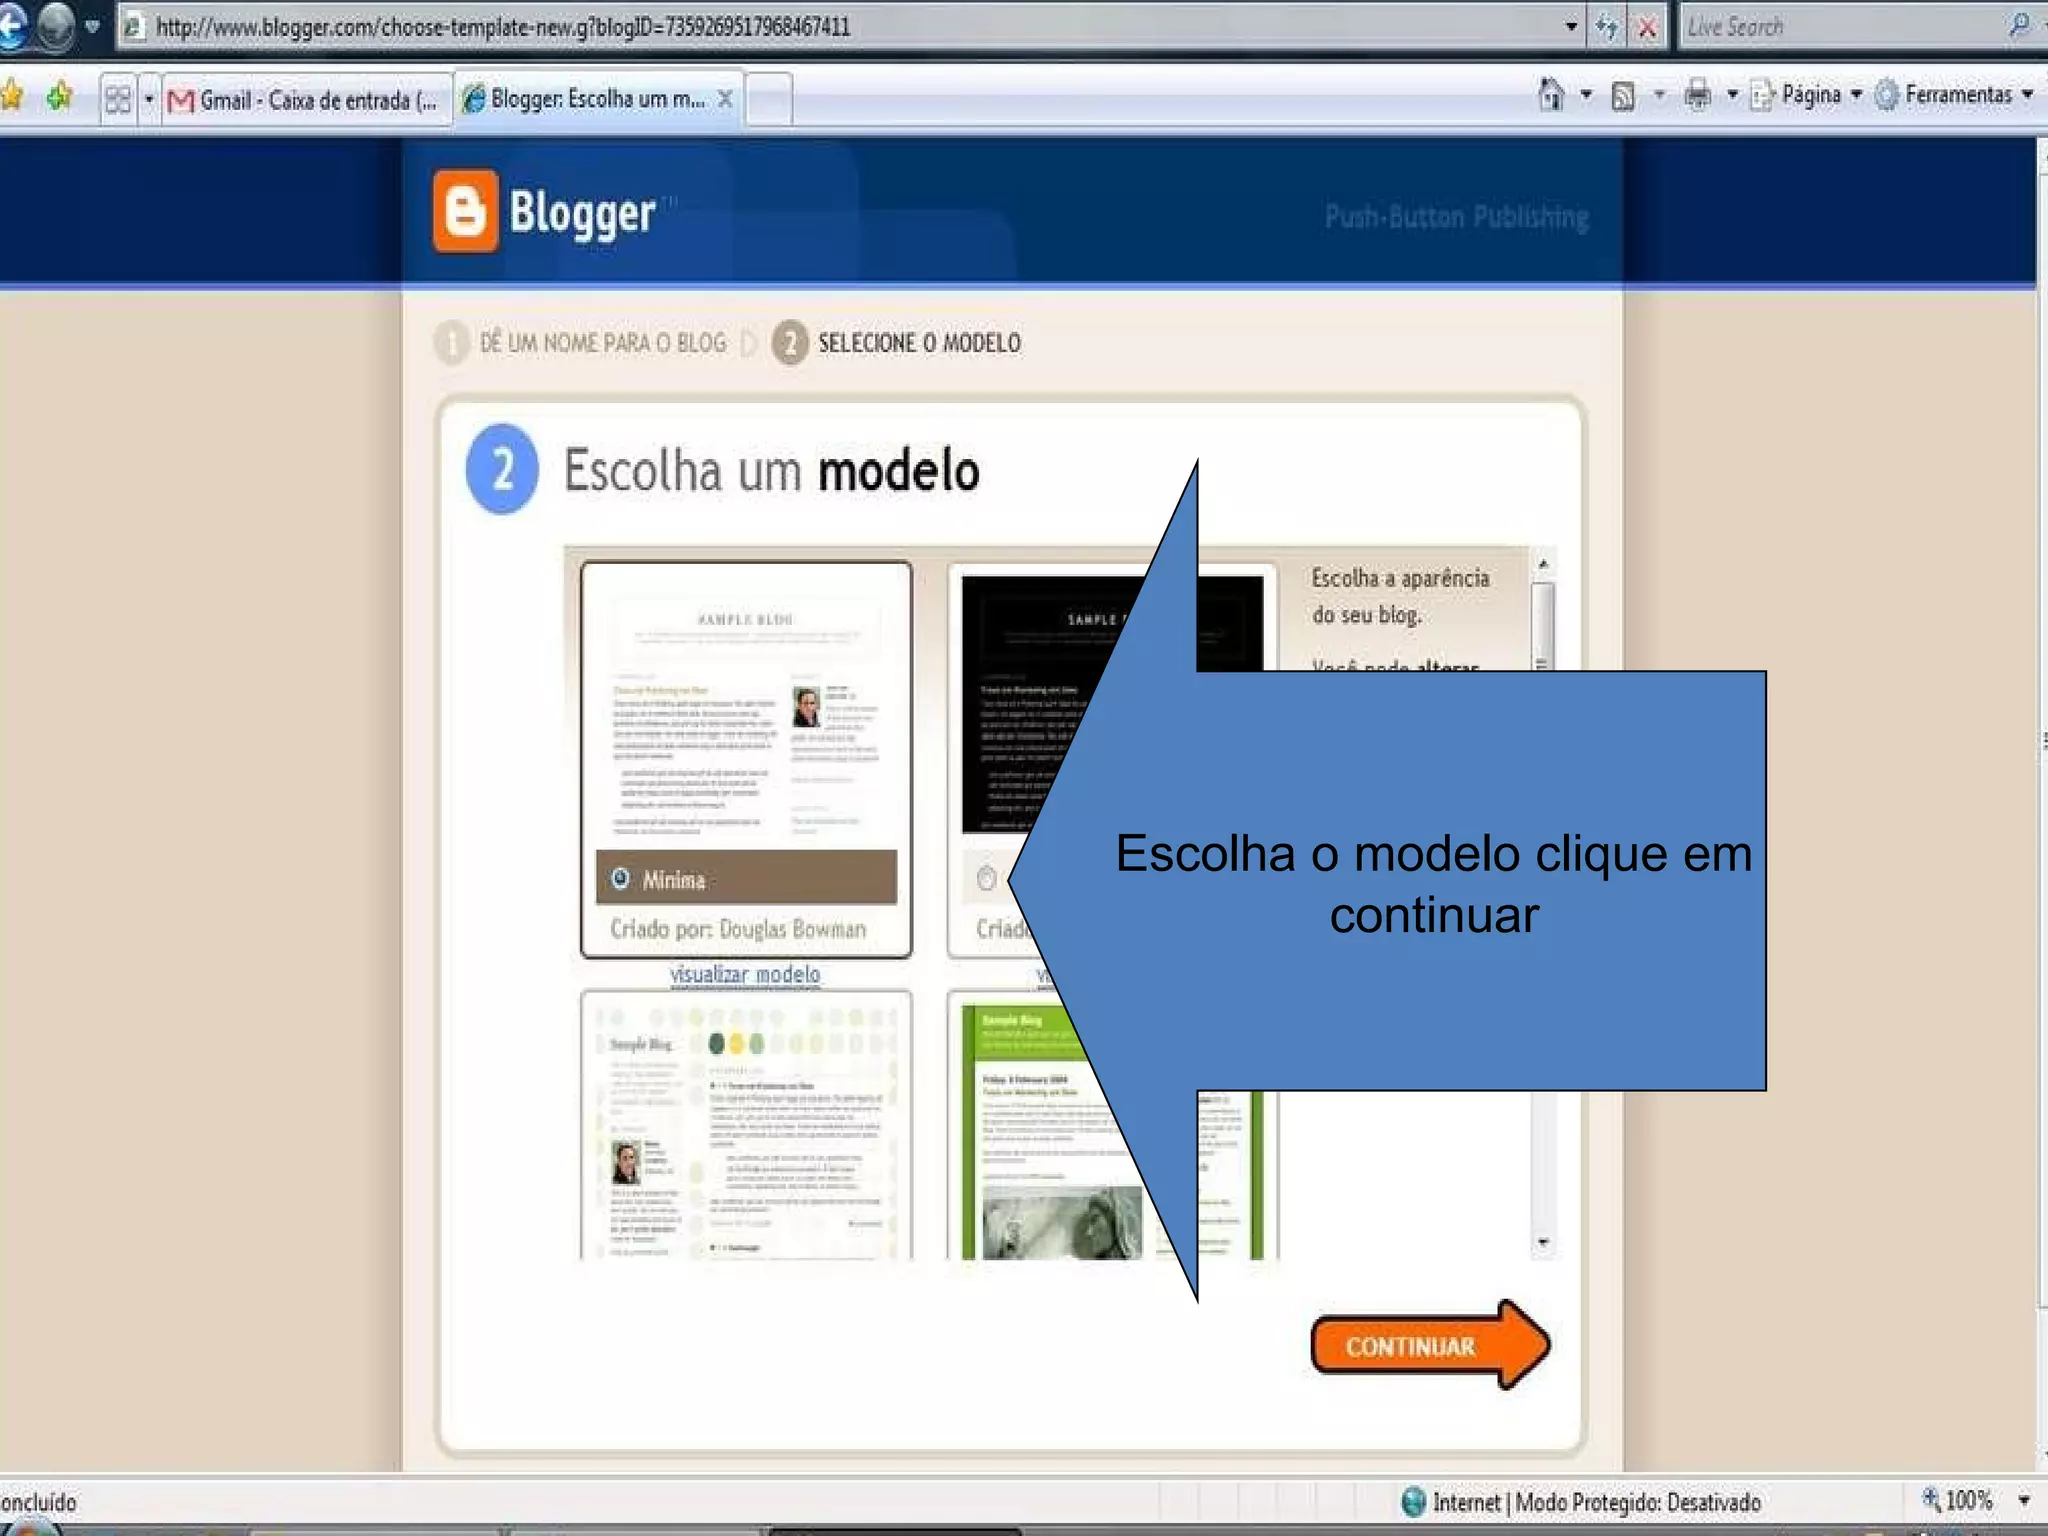Close the Blogger Escolha um modelo tab
The width and height of the screenshot is (2048, 1536).
click(726, 99)
